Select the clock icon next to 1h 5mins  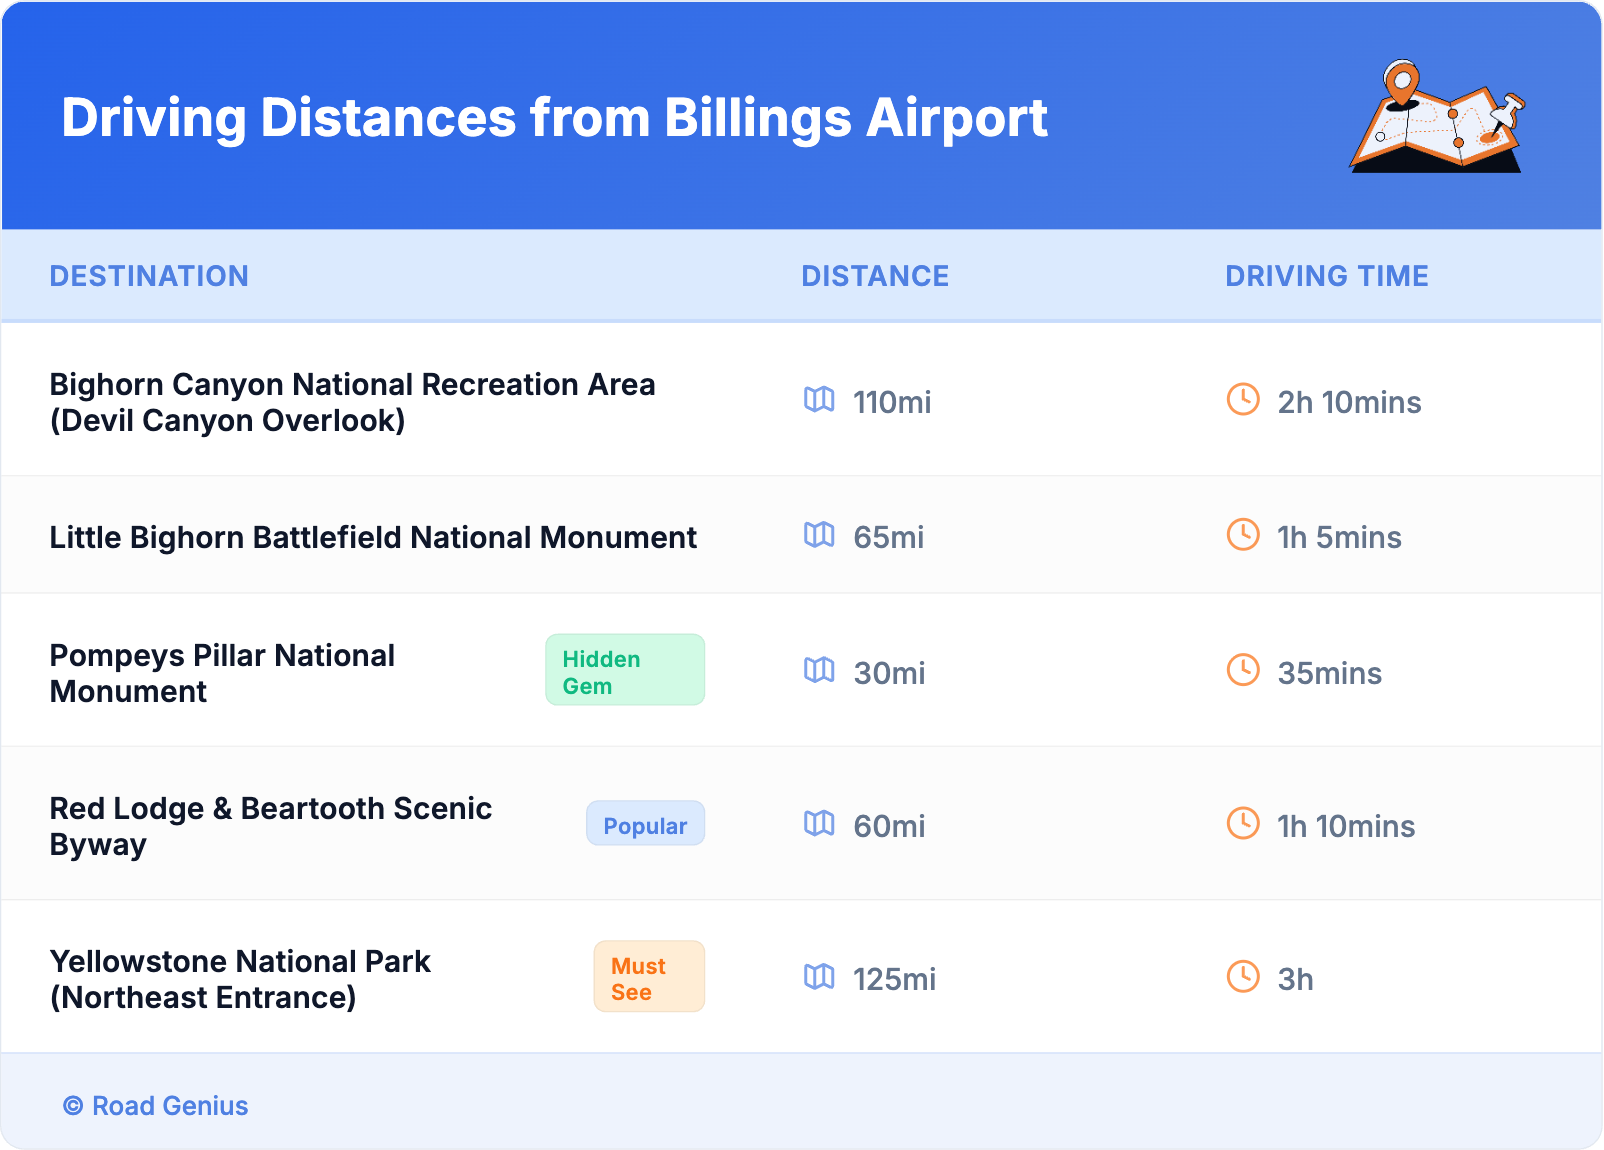[1243, 535]
